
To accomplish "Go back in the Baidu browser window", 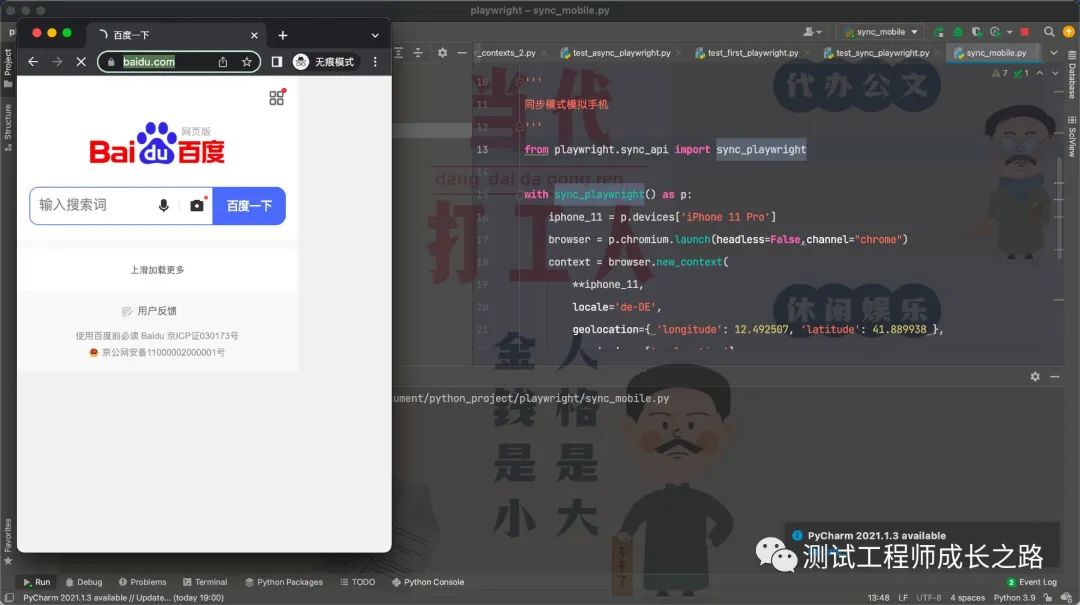I will (x=33, y=61).
